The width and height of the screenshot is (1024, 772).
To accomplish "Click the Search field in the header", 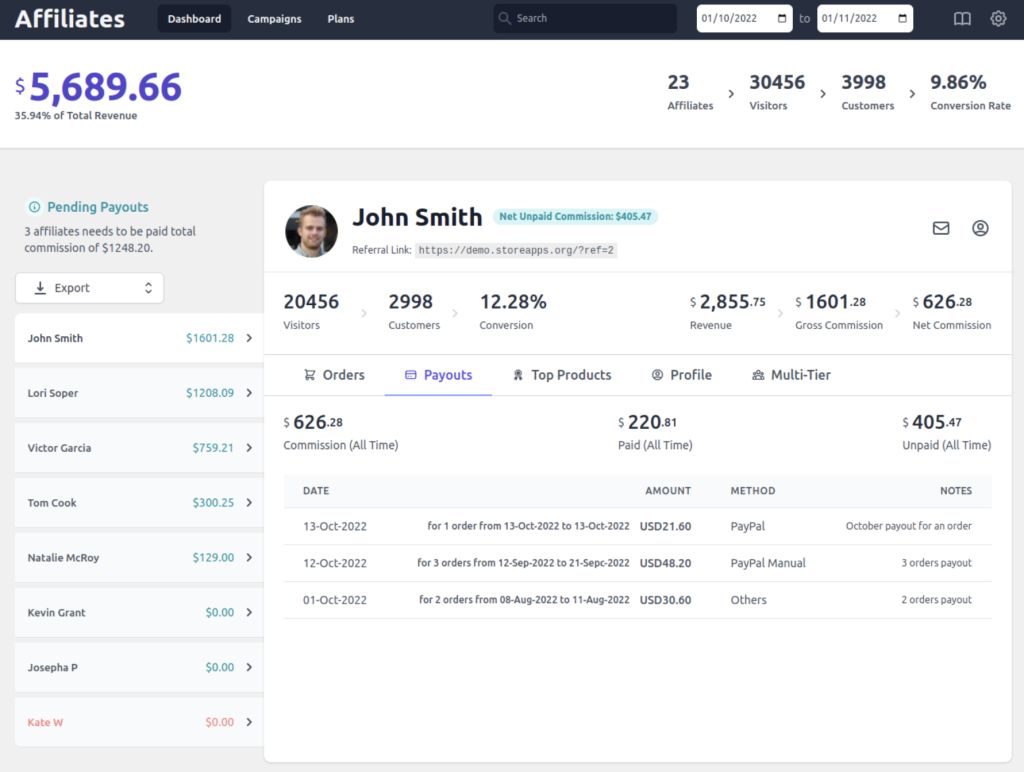I will 584,18.
